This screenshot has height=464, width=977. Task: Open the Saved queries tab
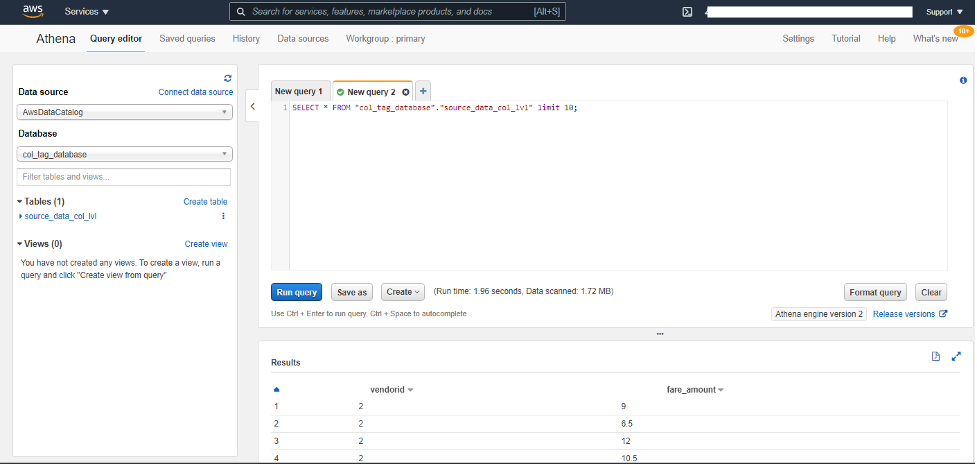pyautogui.click(x=188, y=39)
